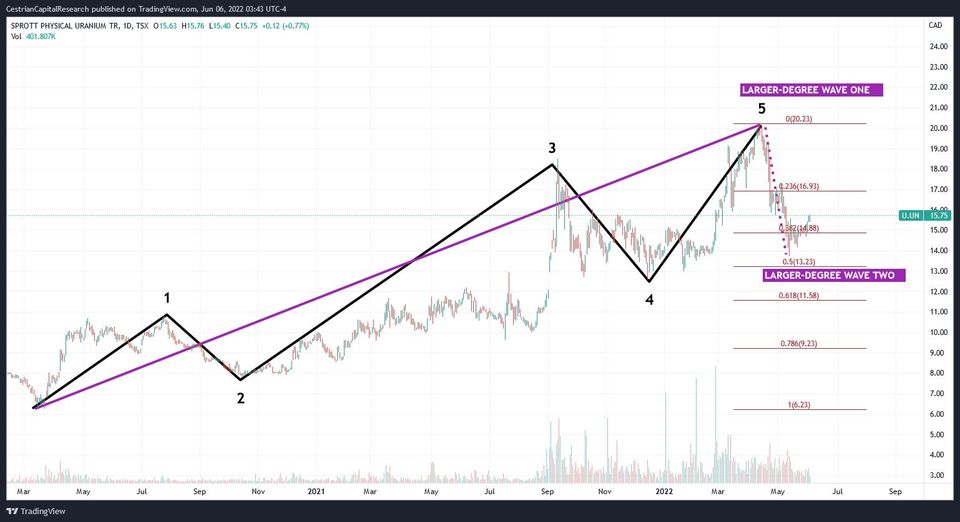The width and height of the screenshot is (960, 522).
Task: Click the 2021 year label on the time axis
Action: [x=316, y=491]
